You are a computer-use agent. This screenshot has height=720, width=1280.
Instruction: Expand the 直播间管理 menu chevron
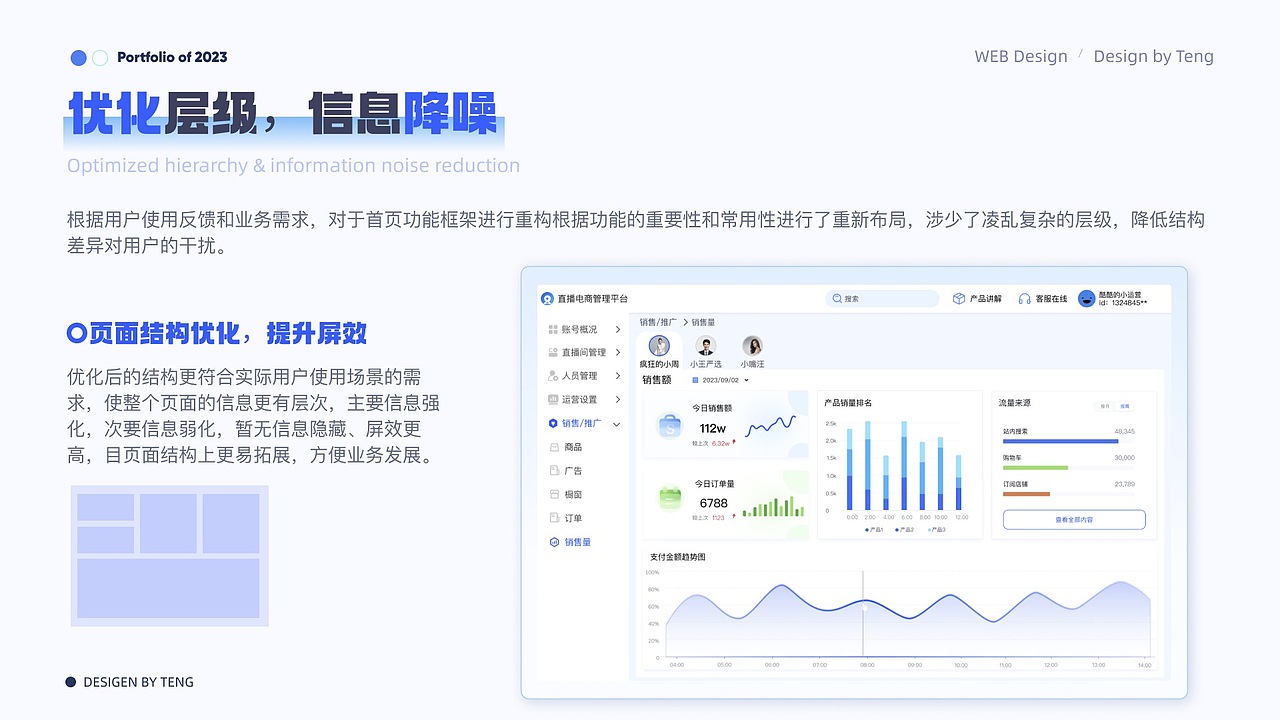pos(618,352)
